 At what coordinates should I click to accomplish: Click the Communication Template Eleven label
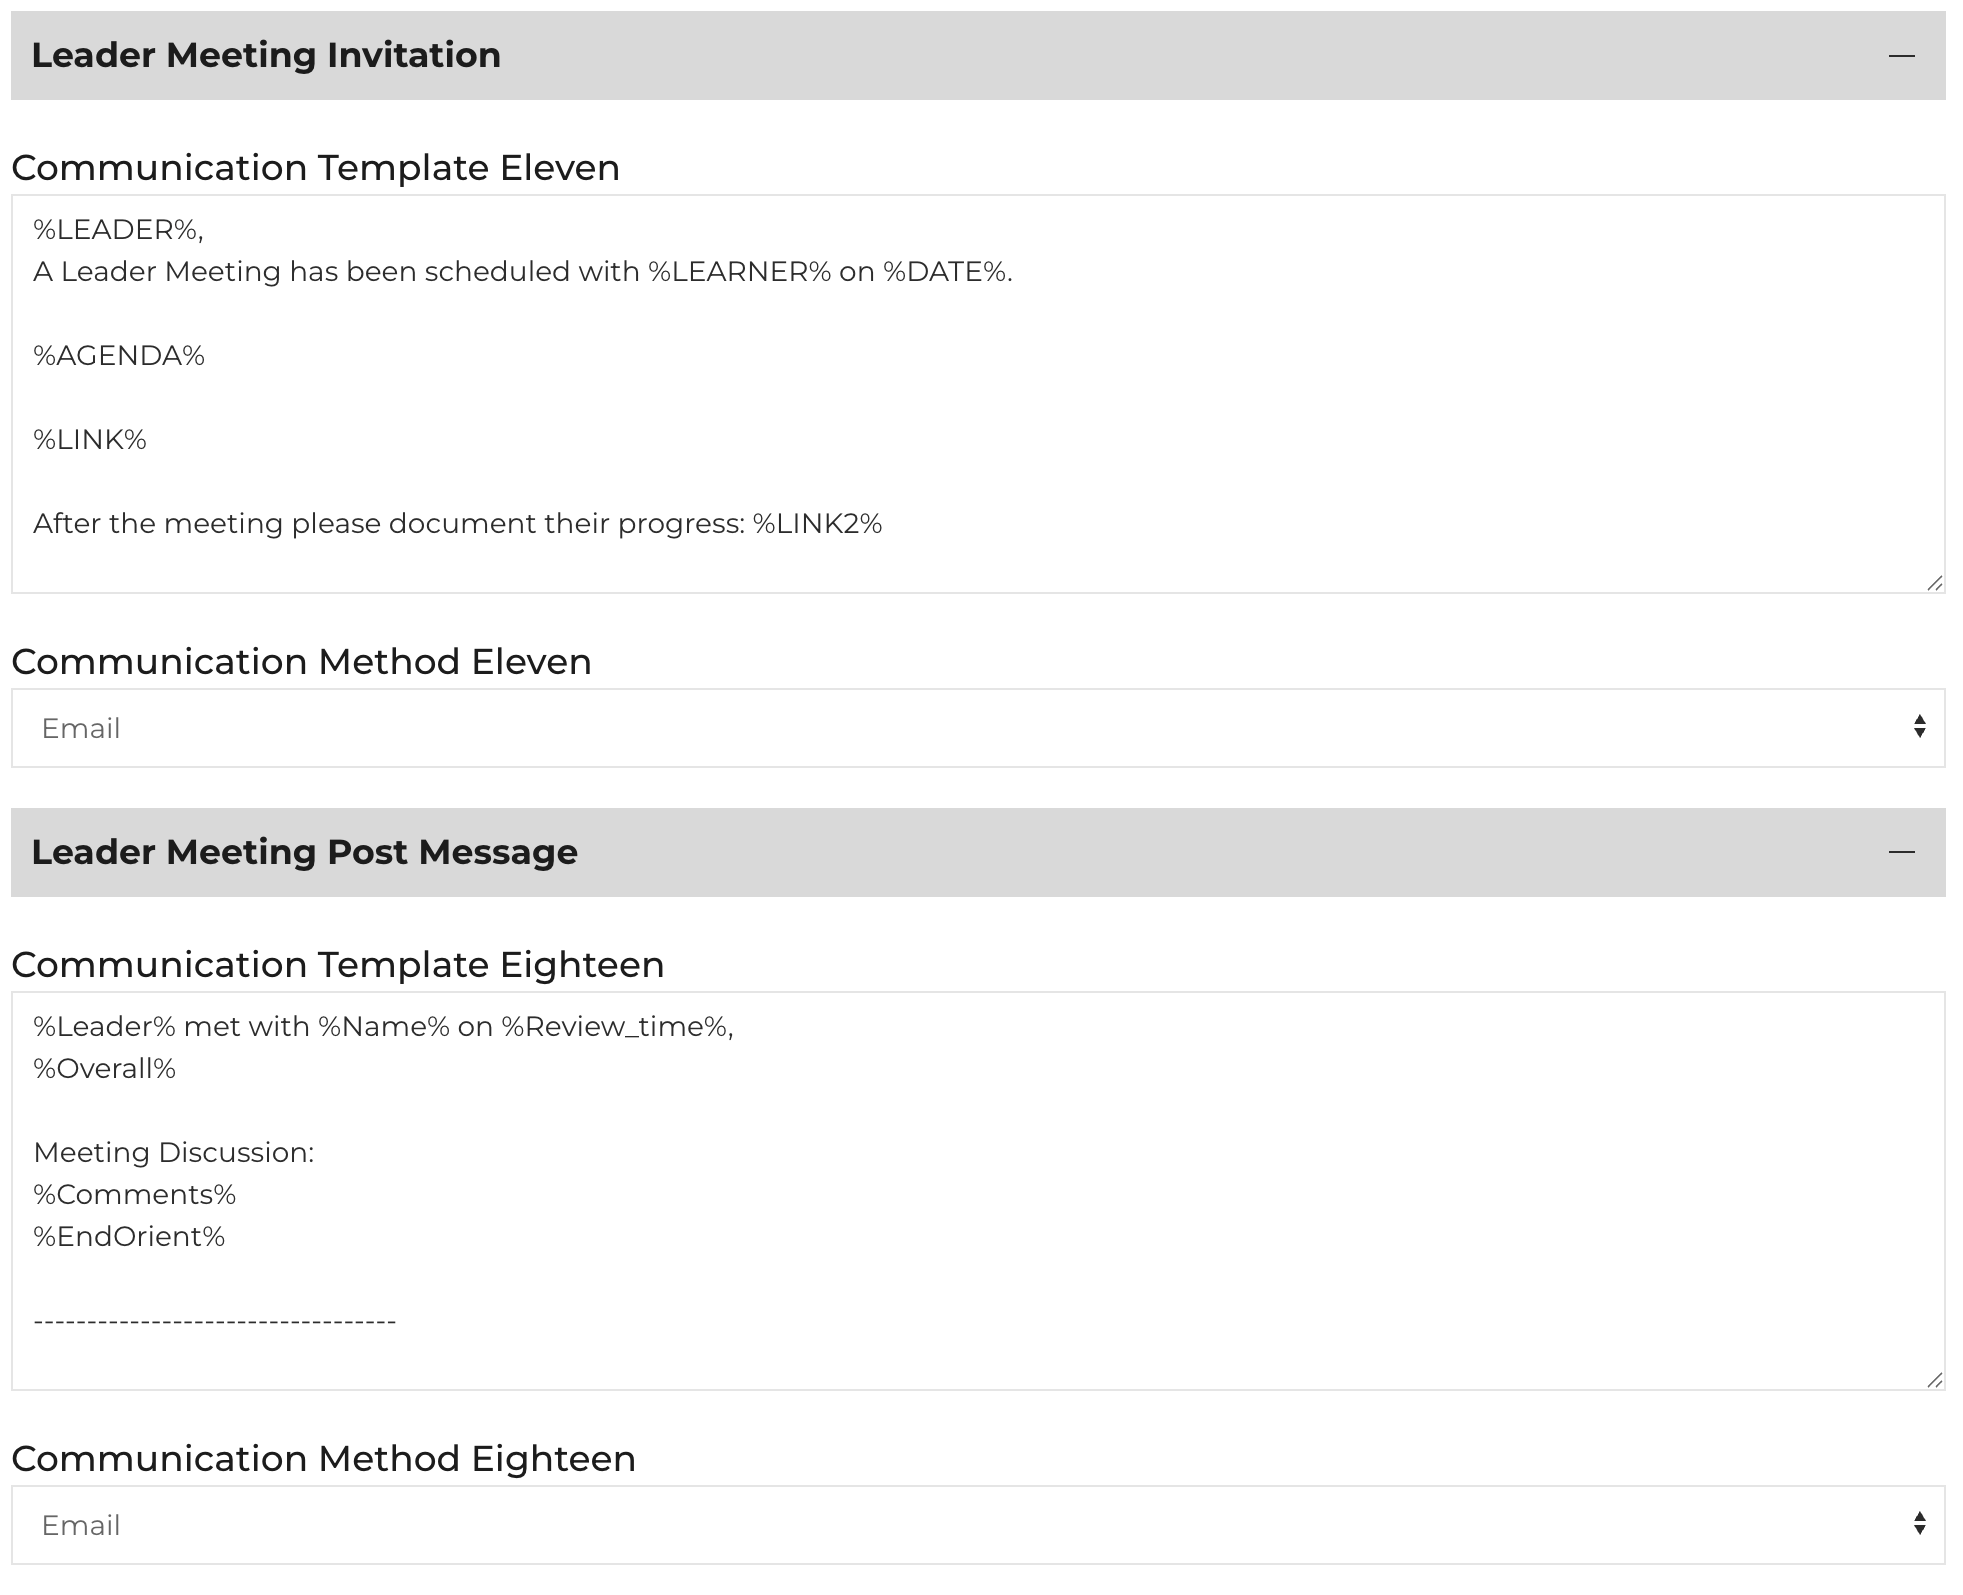tap(315, 167)
